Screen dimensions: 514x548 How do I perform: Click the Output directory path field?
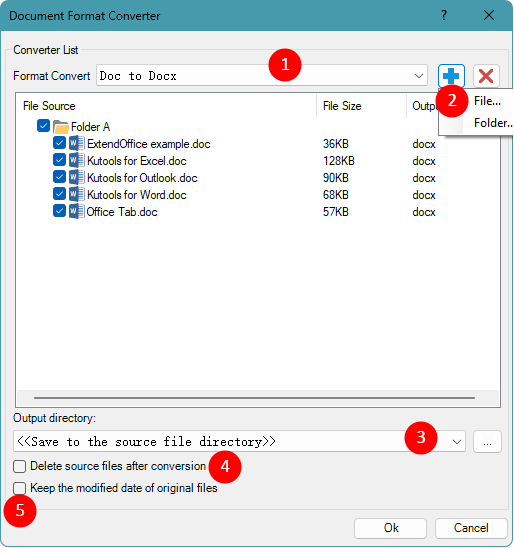tap(239, 442)
